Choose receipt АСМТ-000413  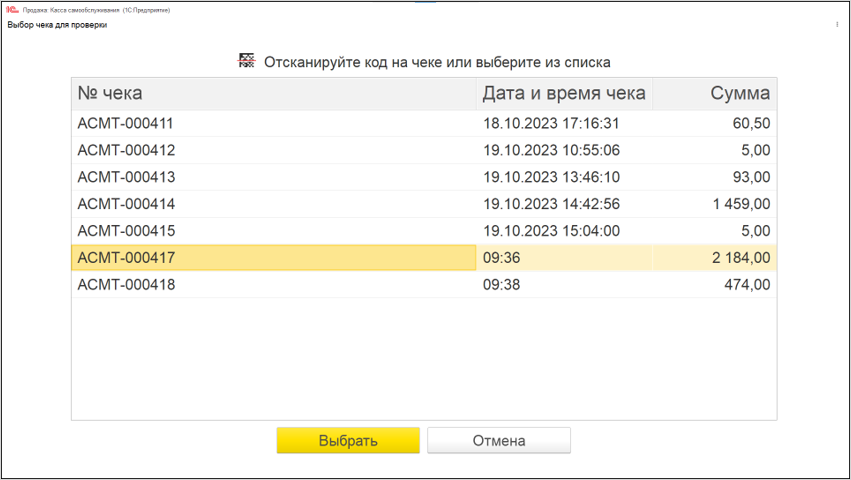126,178
